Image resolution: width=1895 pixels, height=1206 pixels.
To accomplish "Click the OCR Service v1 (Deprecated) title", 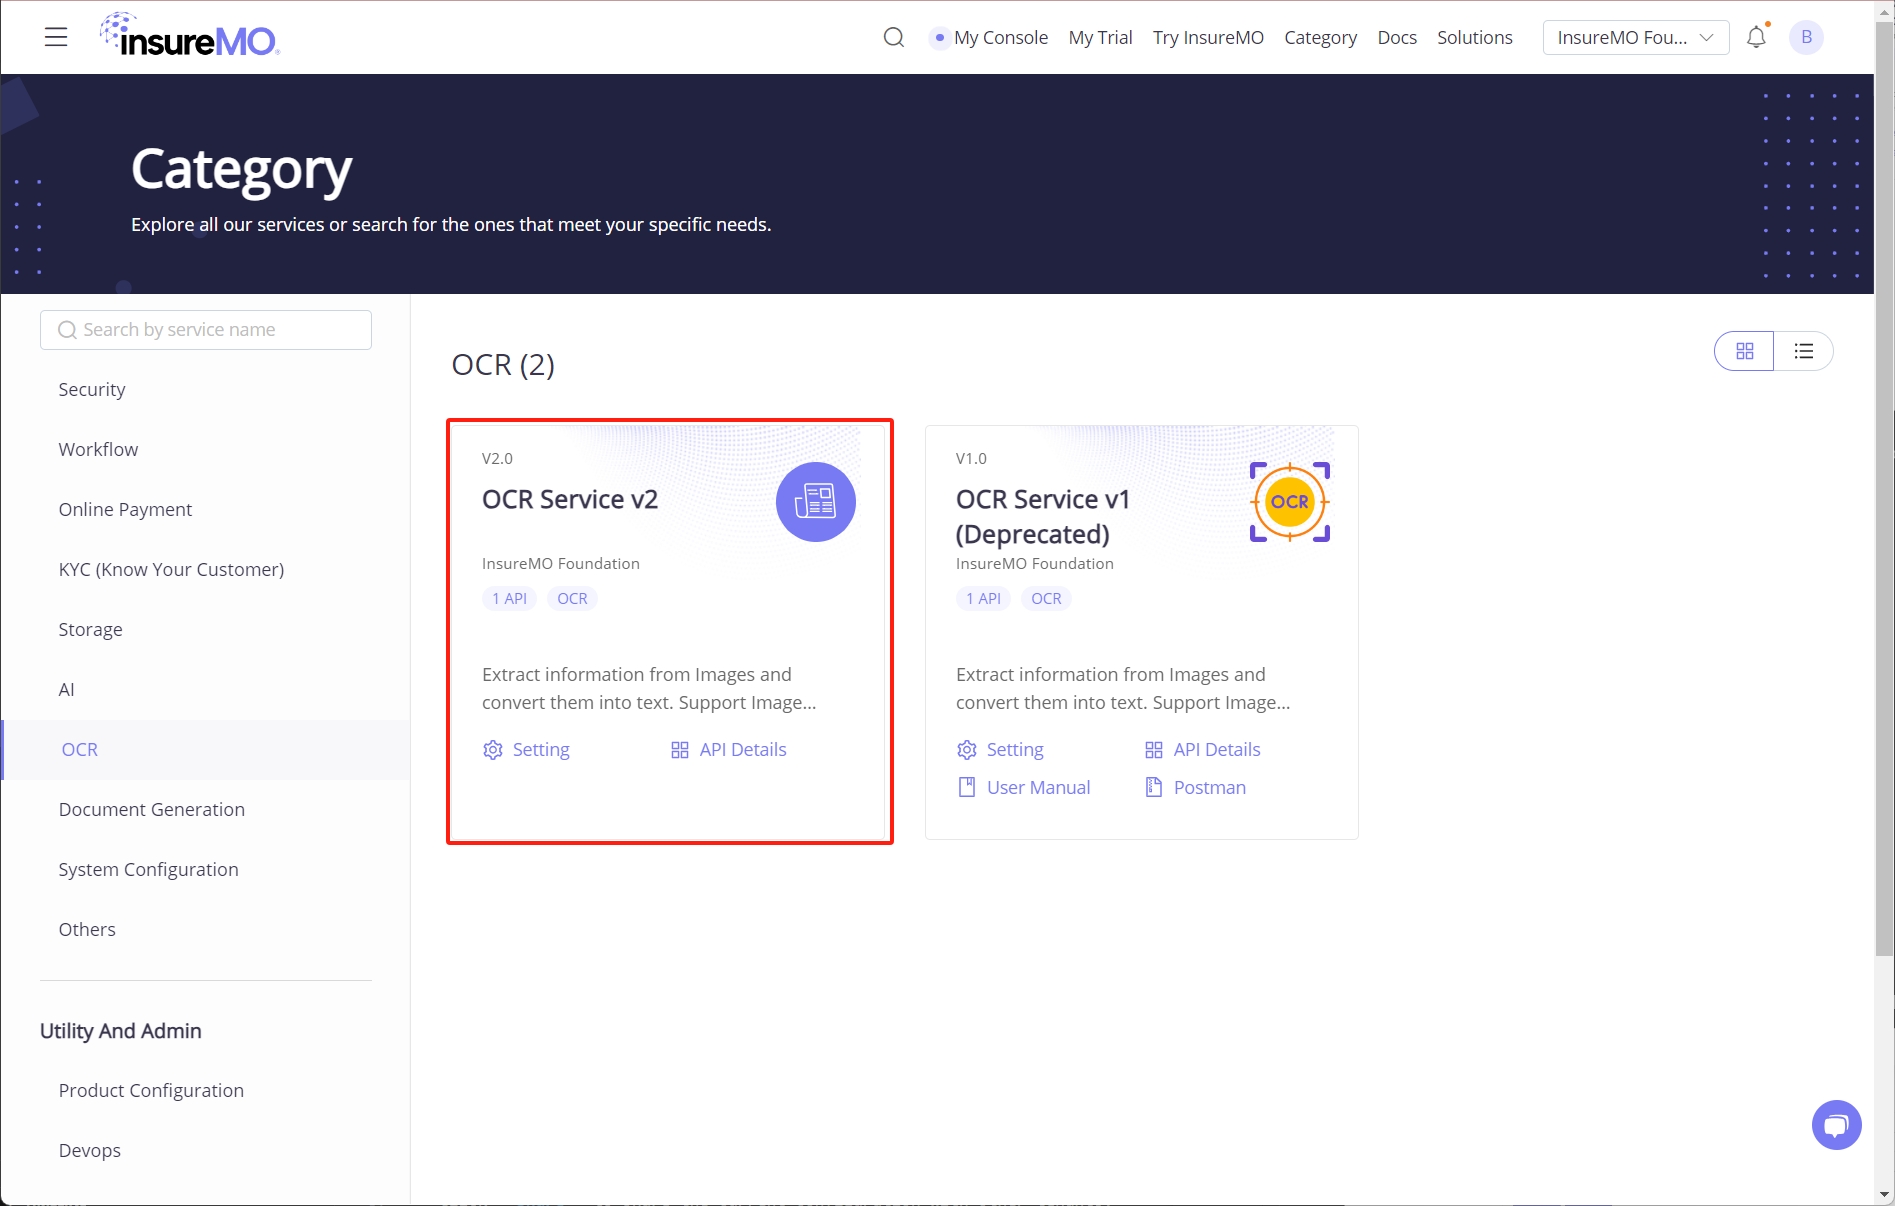I will tap(1043, 517).
